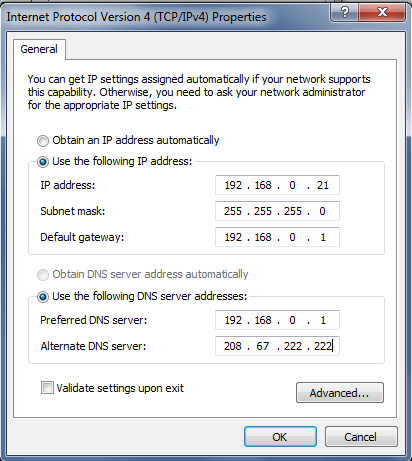
Task: Click the Cancel button
Action: pos(361,437)
